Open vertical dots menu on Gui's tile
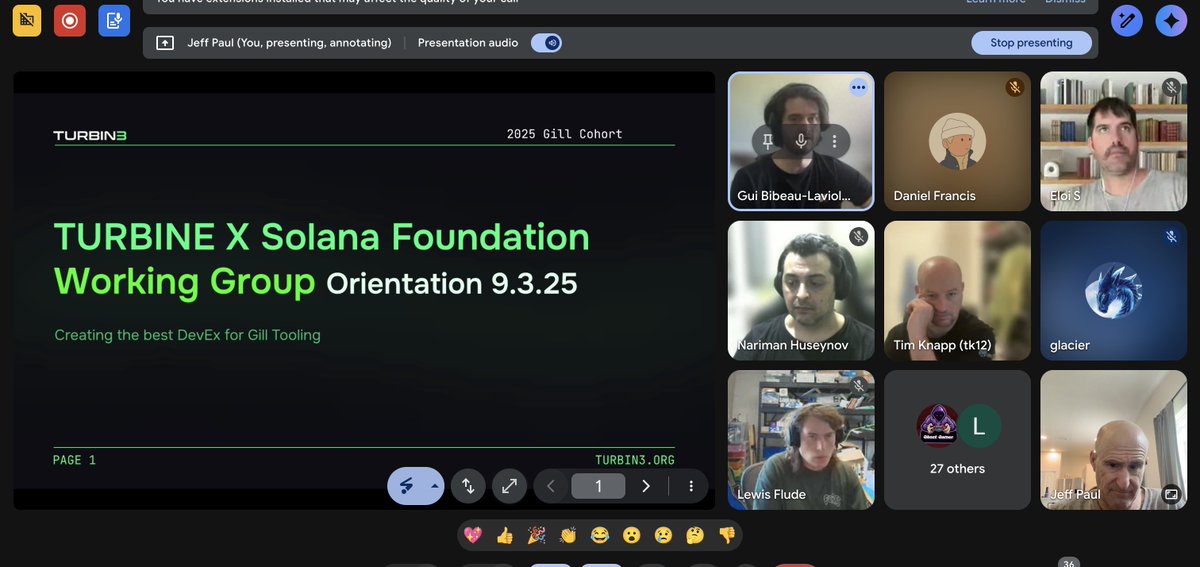The image size is (1200, 567). coord(834,141)
